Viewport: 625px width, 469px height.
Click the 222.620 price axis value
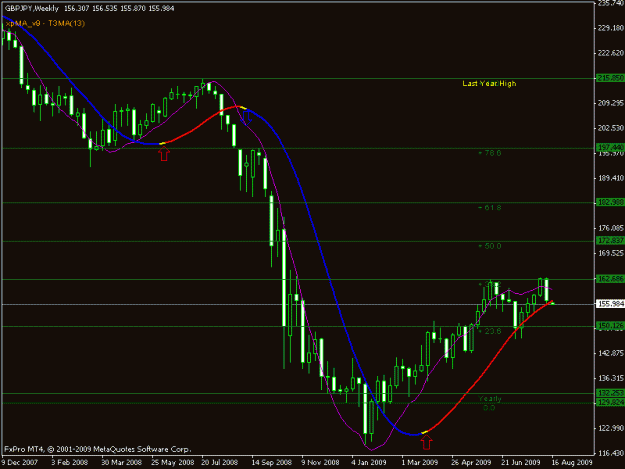pyautogui.click(x=611, y=53)
